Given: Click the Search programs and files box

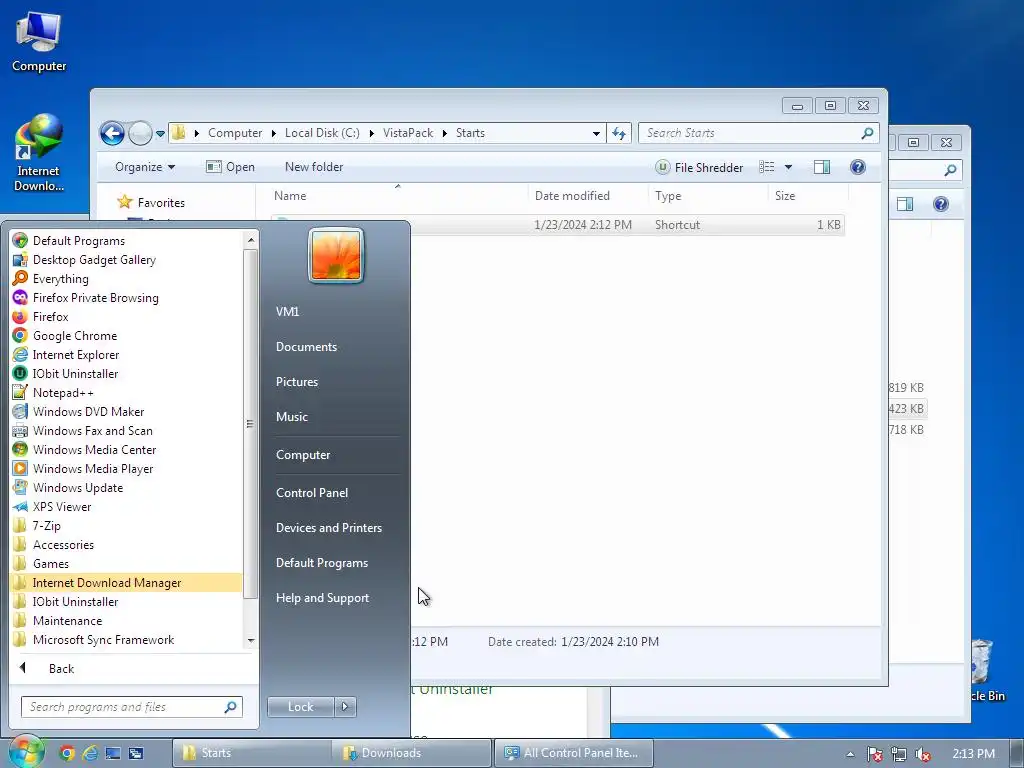Looking at the screenshot, I should pos(131,707).
